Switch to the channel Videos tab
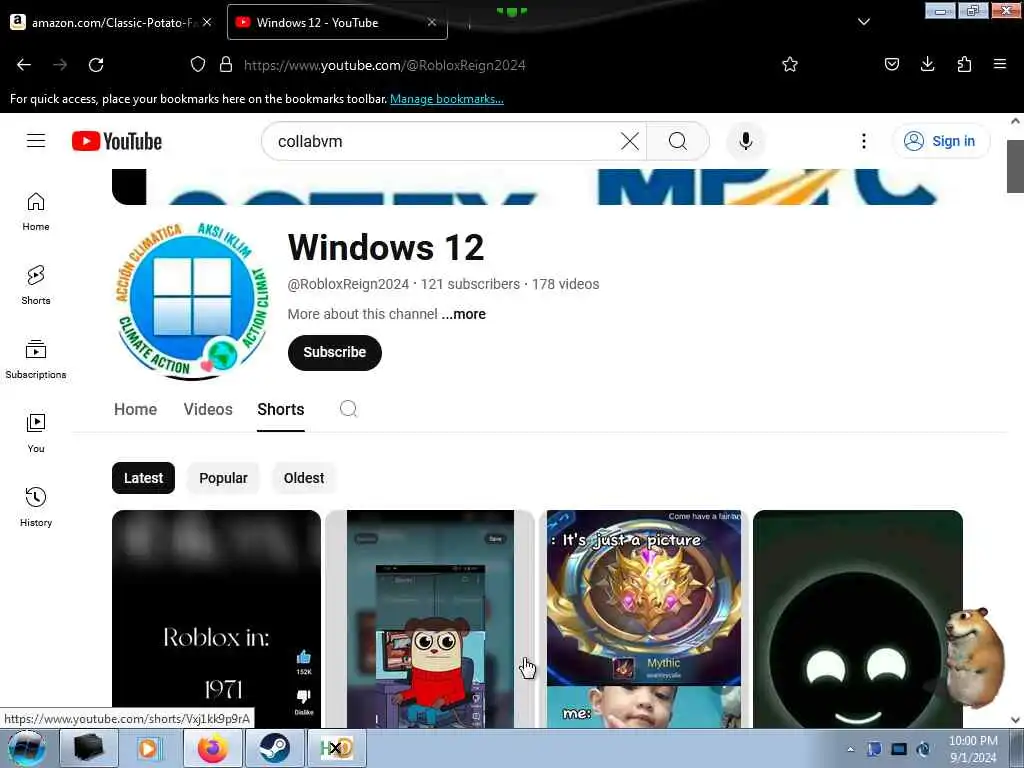This screenshot has width=1024, height=768. tap(208, 409)
